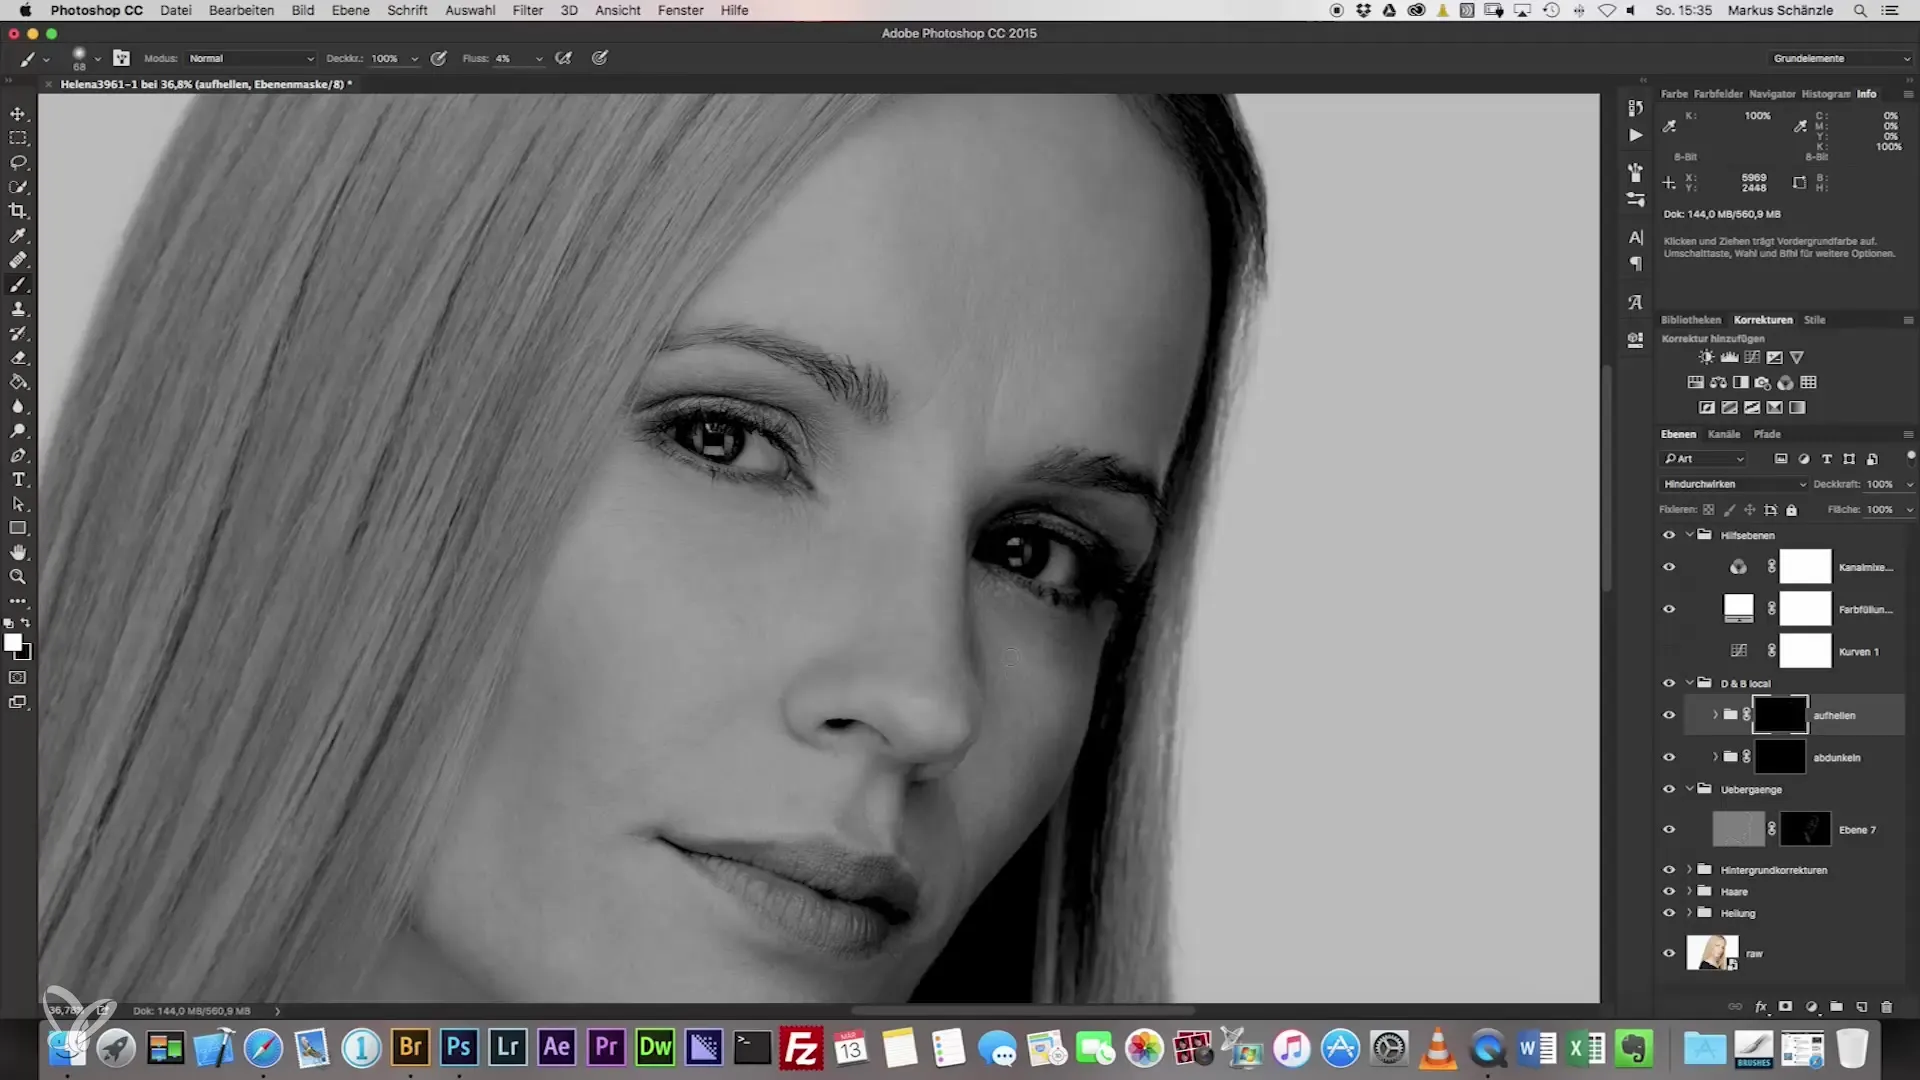Screen dimensions: 1920x1080
Task: Open the layer effects fx icon
Action: coord(1761,1007)
